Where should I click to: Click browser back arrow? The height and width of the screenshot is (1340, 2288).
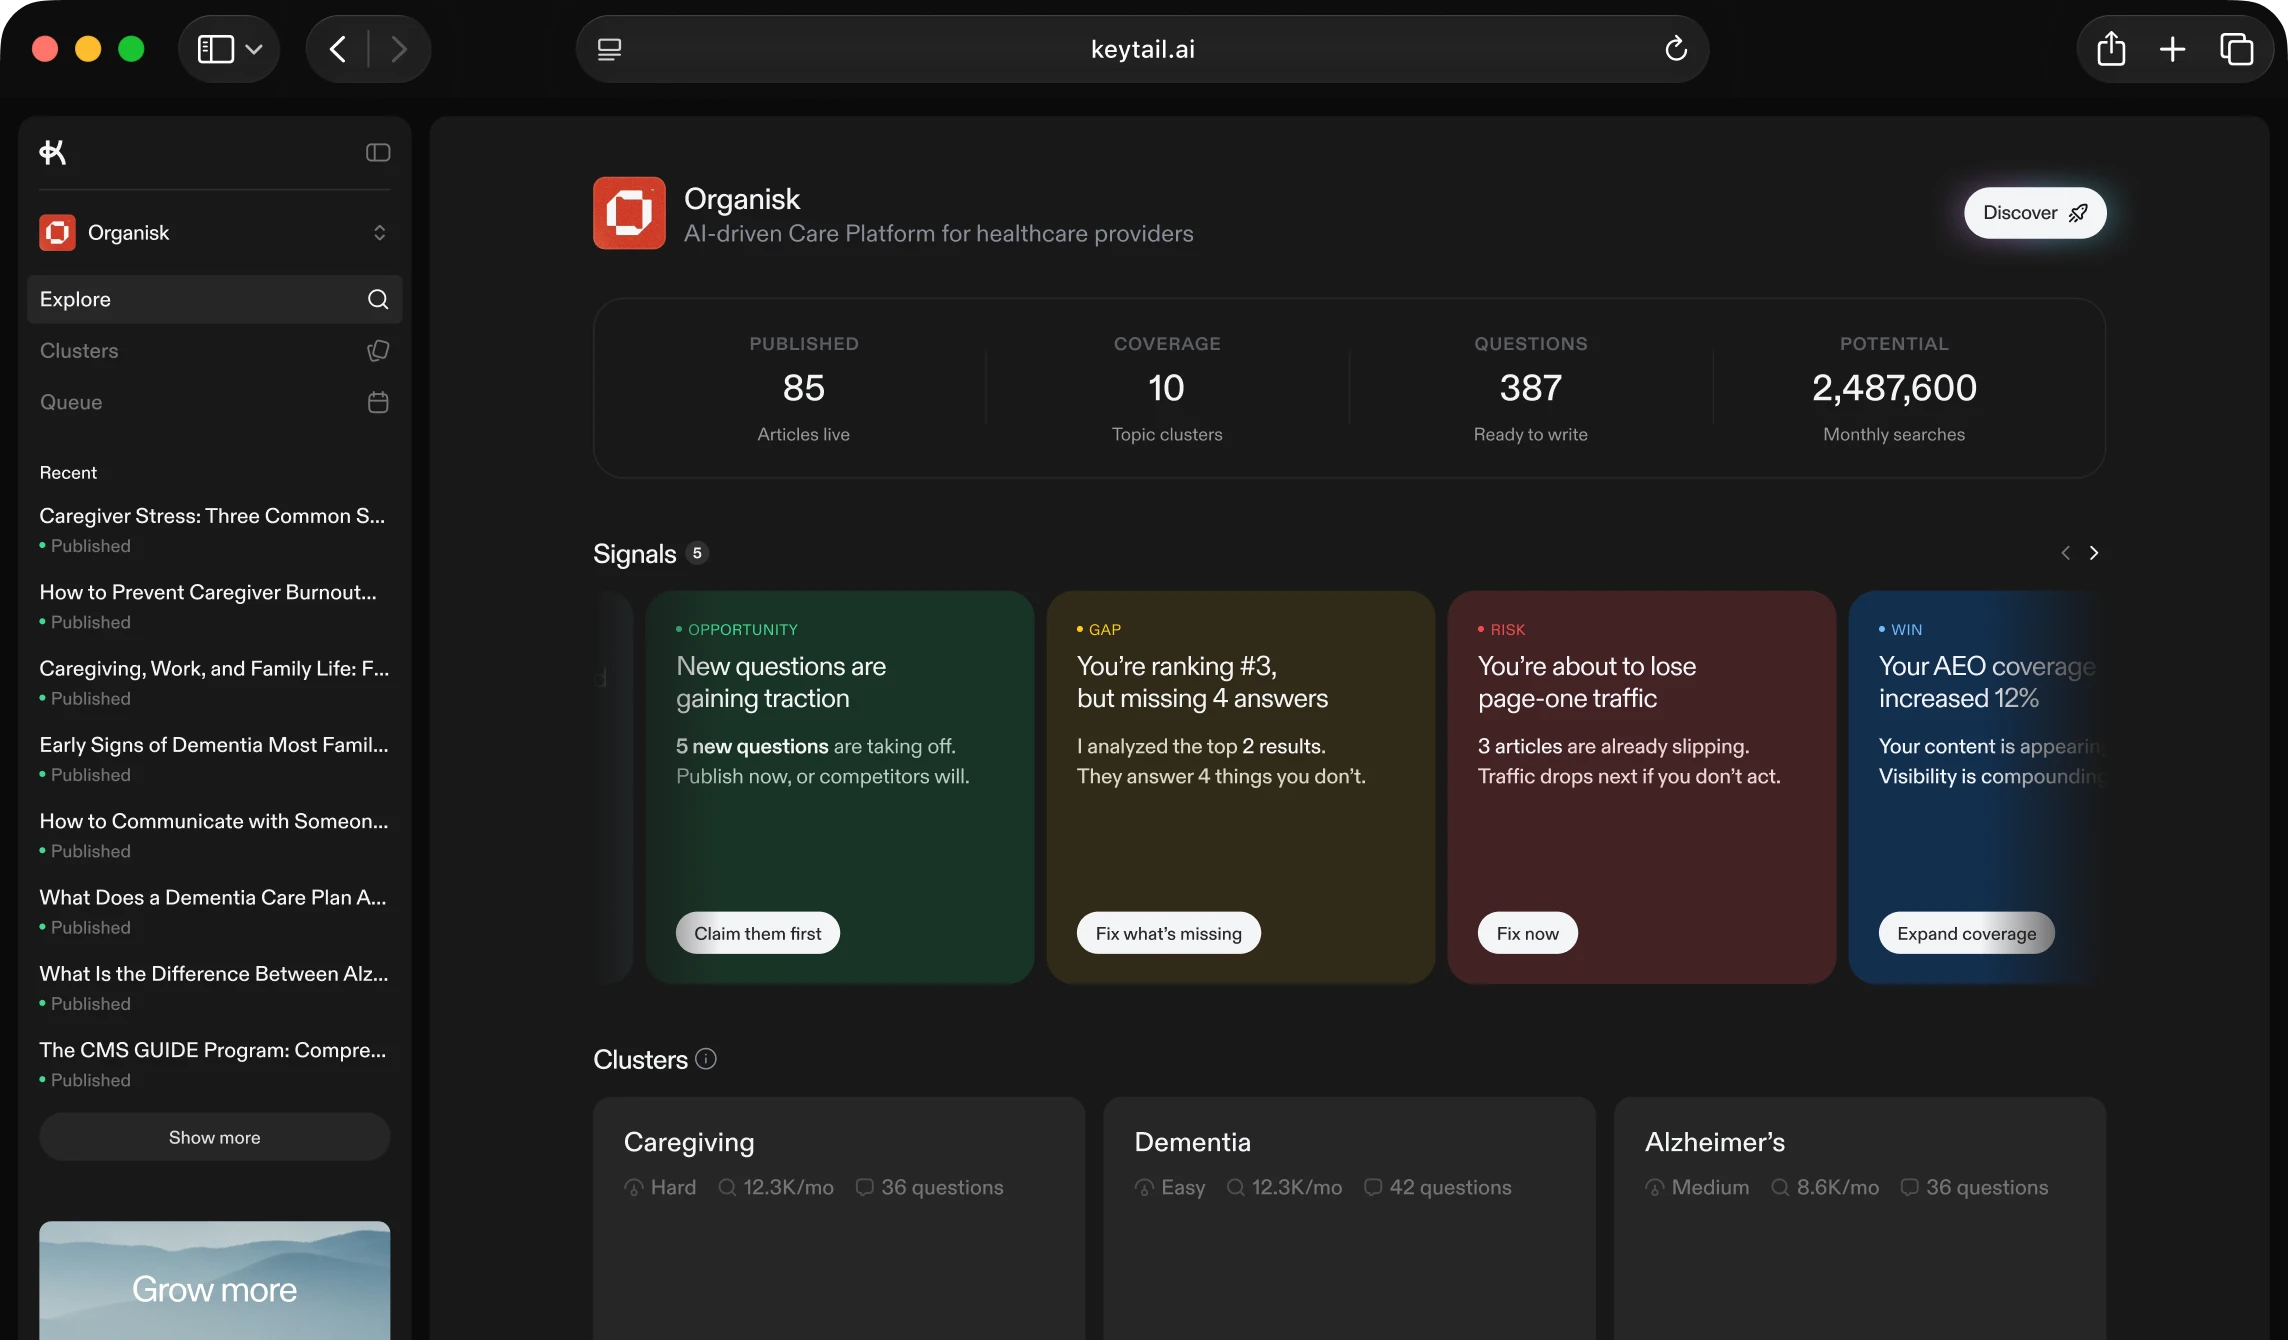point(338,49)
